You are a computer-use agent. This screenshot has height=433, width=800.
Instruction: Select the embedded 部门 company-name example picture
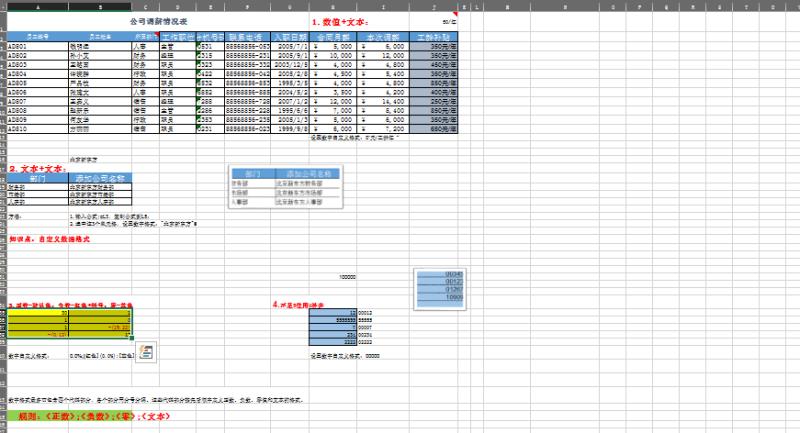(286, 187)
